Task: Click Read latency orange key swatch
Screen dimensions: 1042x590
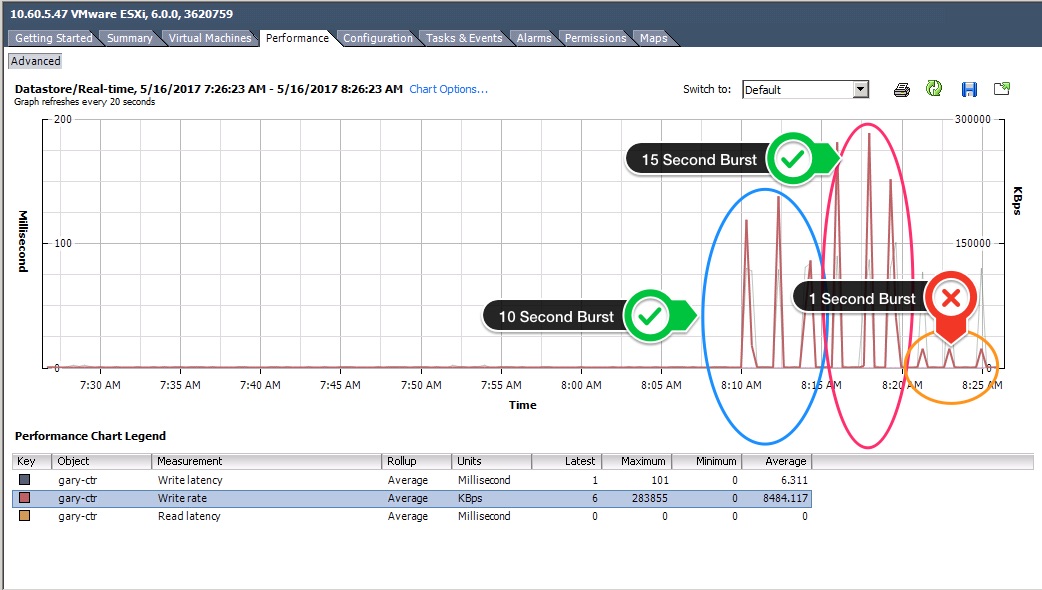Action: click(x=25, y=517)
